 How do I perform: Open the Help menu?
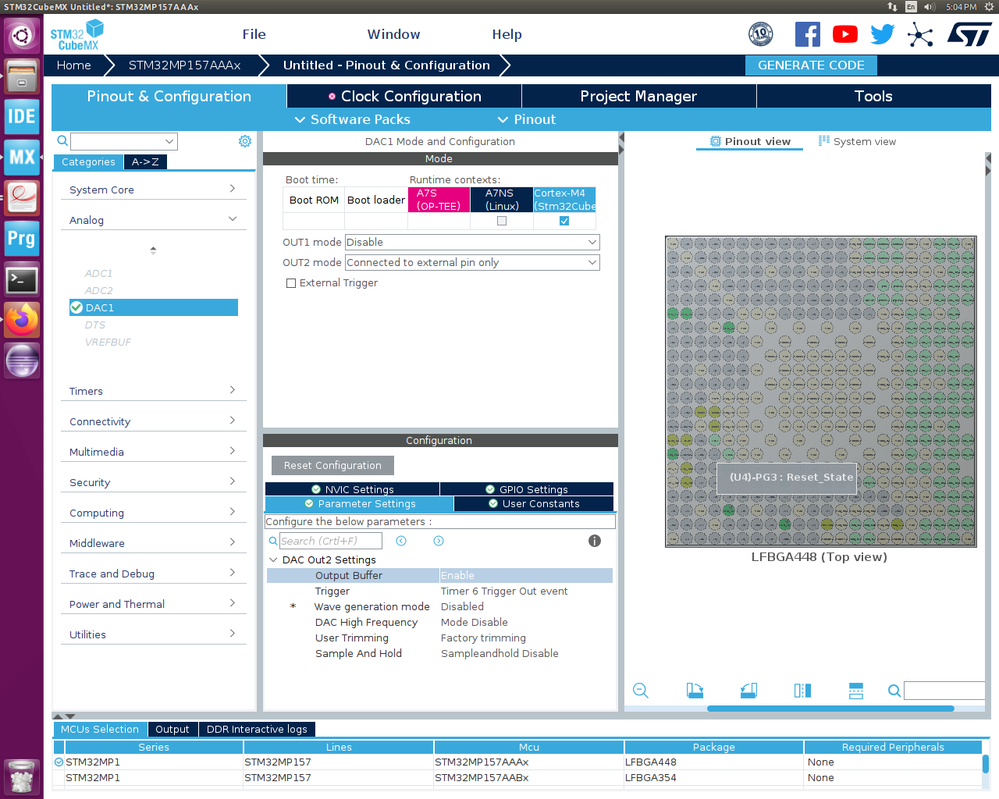click(507, 34)
